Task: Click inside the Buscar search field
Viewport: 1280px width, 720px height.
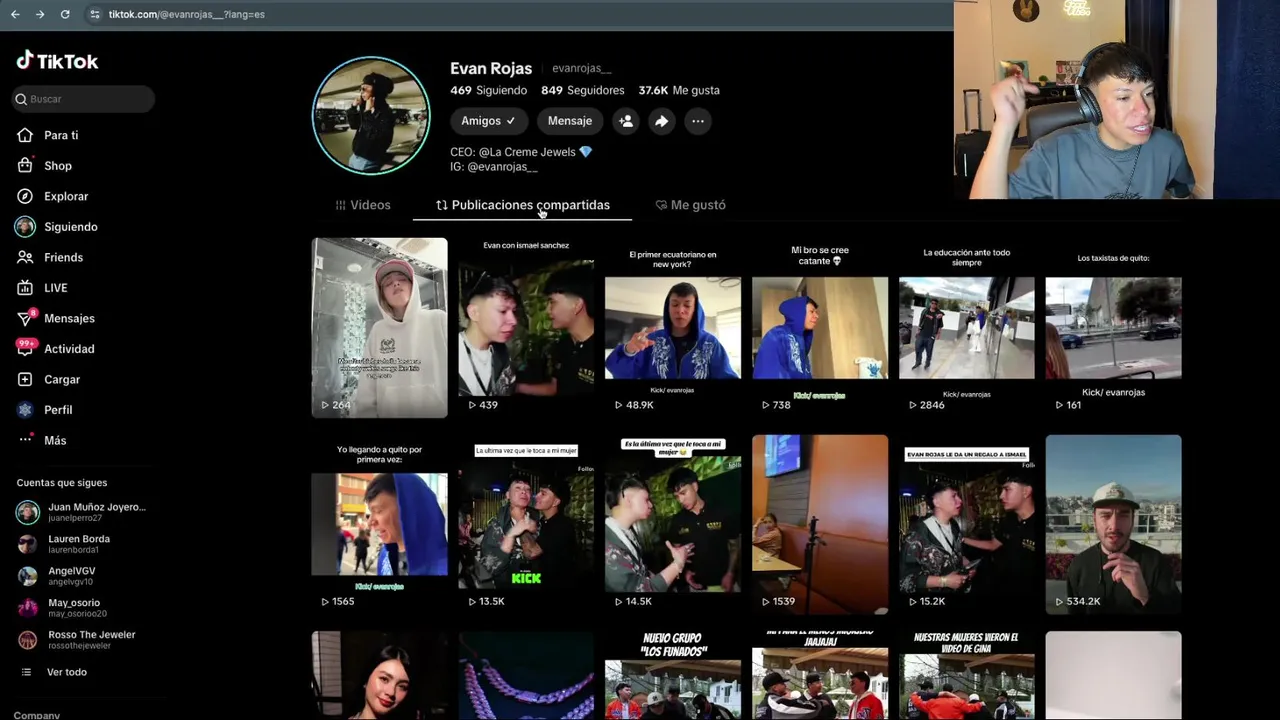Action: (x=84, y=99)
